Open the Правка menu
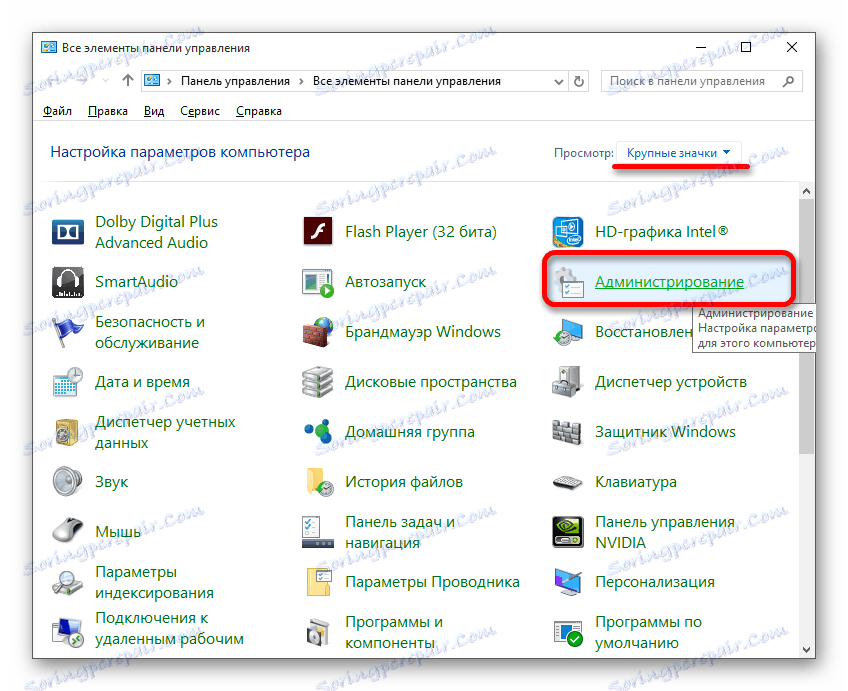The height and width of the screenshot is (691, 848). [108, 111]
